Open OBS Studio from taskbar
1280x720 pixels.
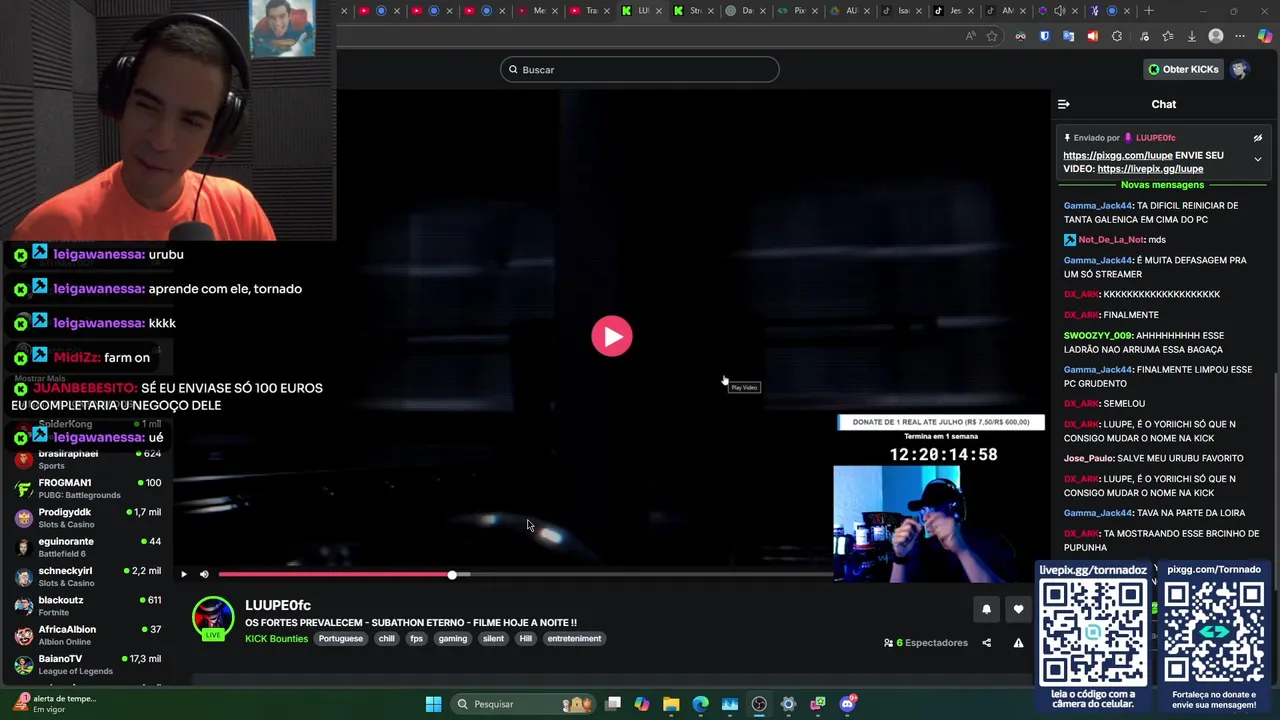[x=759, y=704]
